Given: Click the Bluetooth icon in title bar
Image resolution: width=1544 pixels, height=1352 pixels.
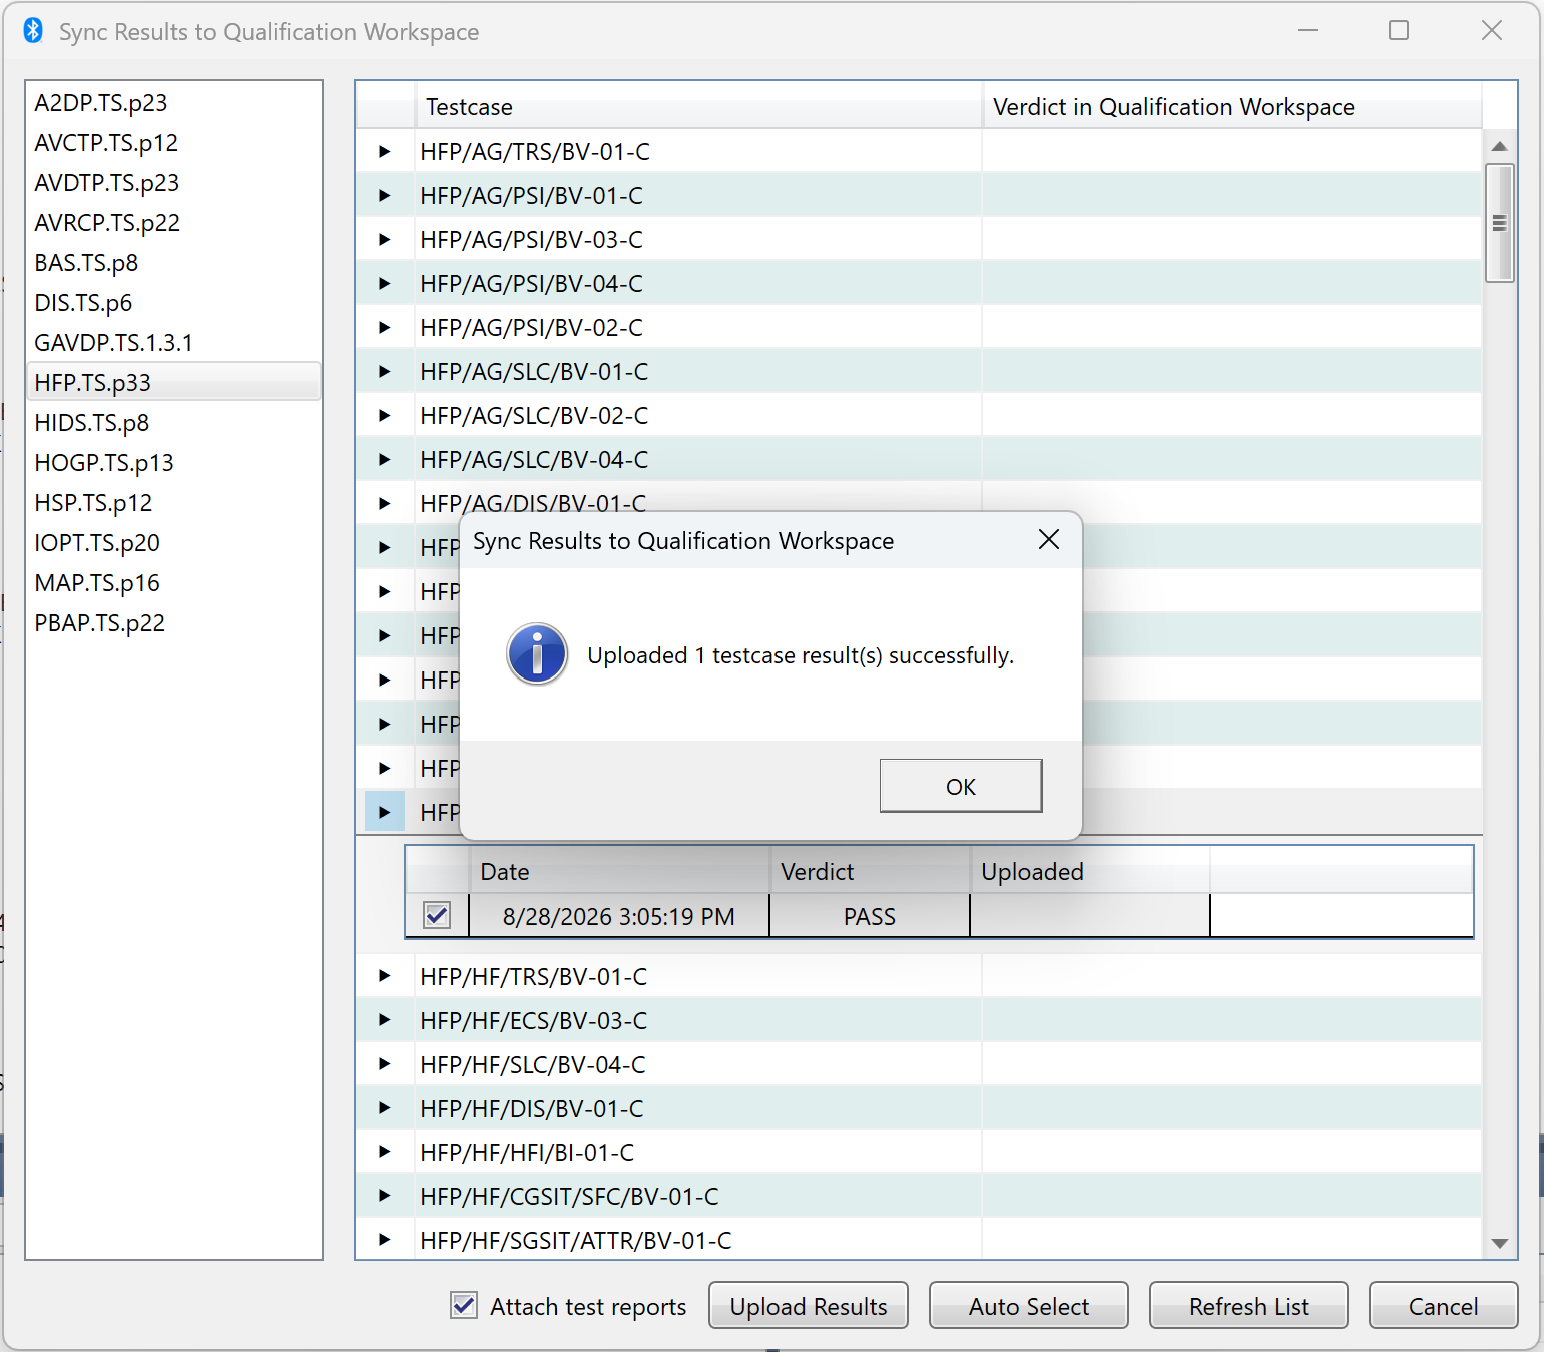Looking at the screenshot, I should (33, 31).
